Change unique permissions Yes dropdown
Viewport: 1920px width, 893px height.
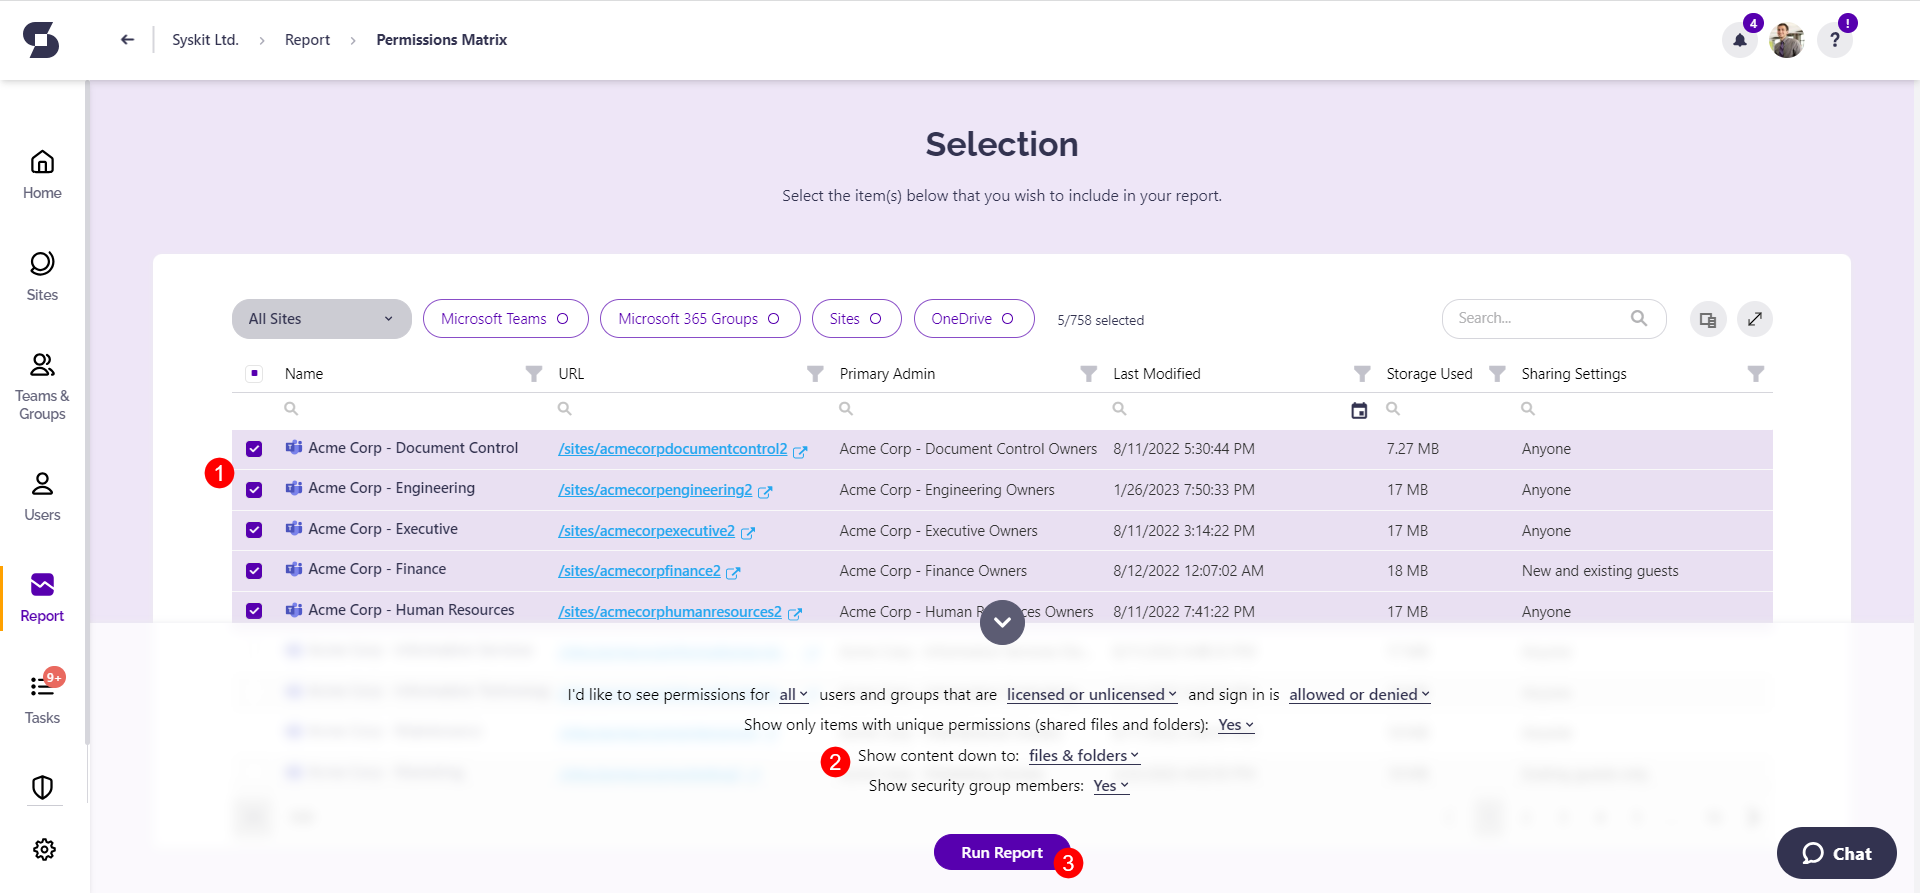1236,725
